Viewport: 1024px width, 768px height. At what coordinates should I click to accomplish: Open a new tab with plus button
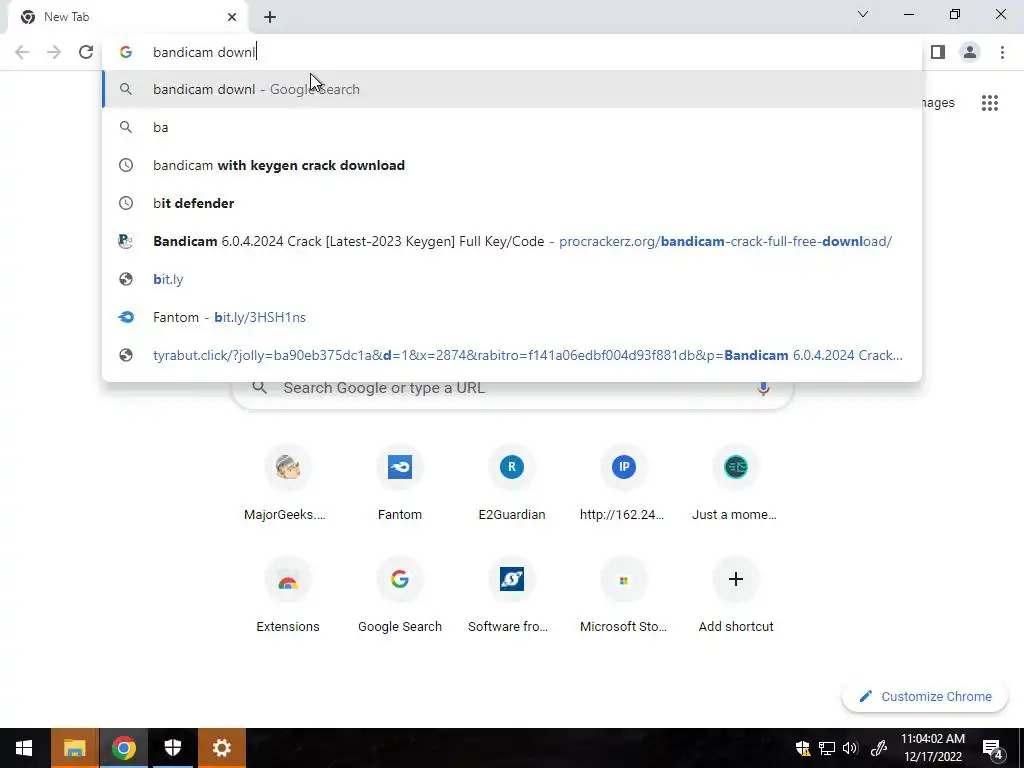click(270, 17)
